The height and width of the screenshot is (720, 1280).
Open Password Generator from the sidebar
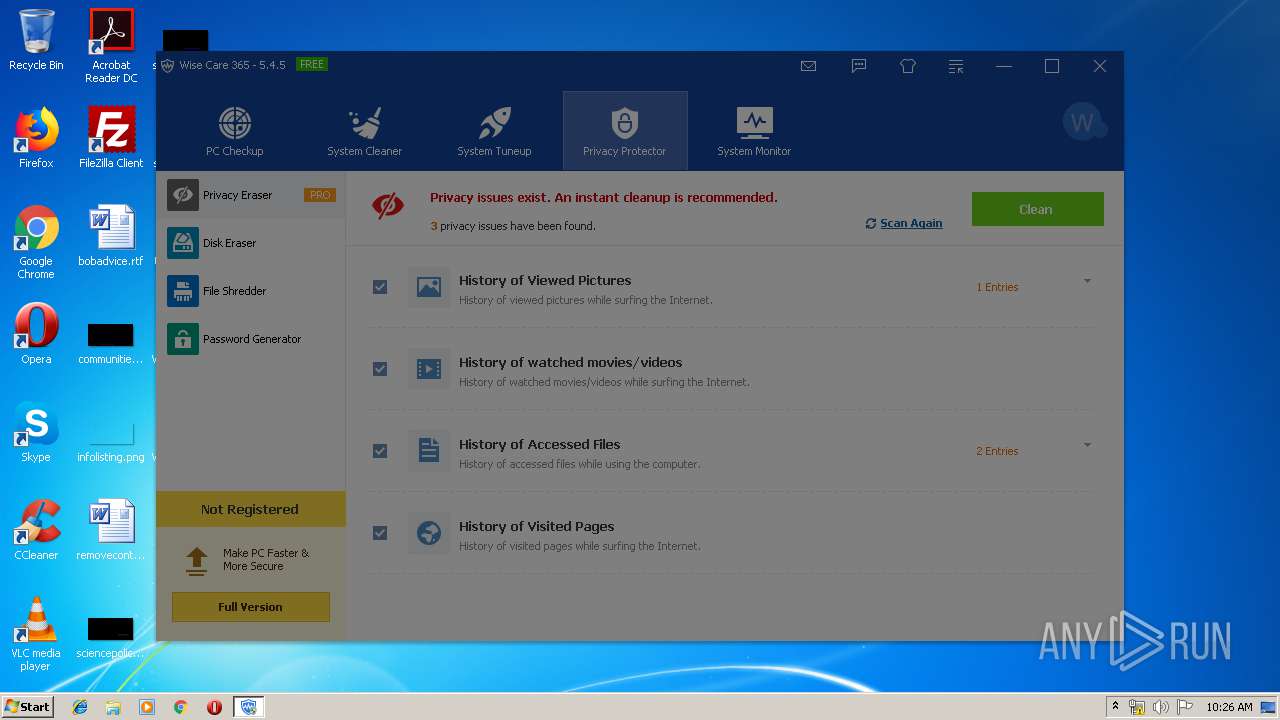pos(250,339)
